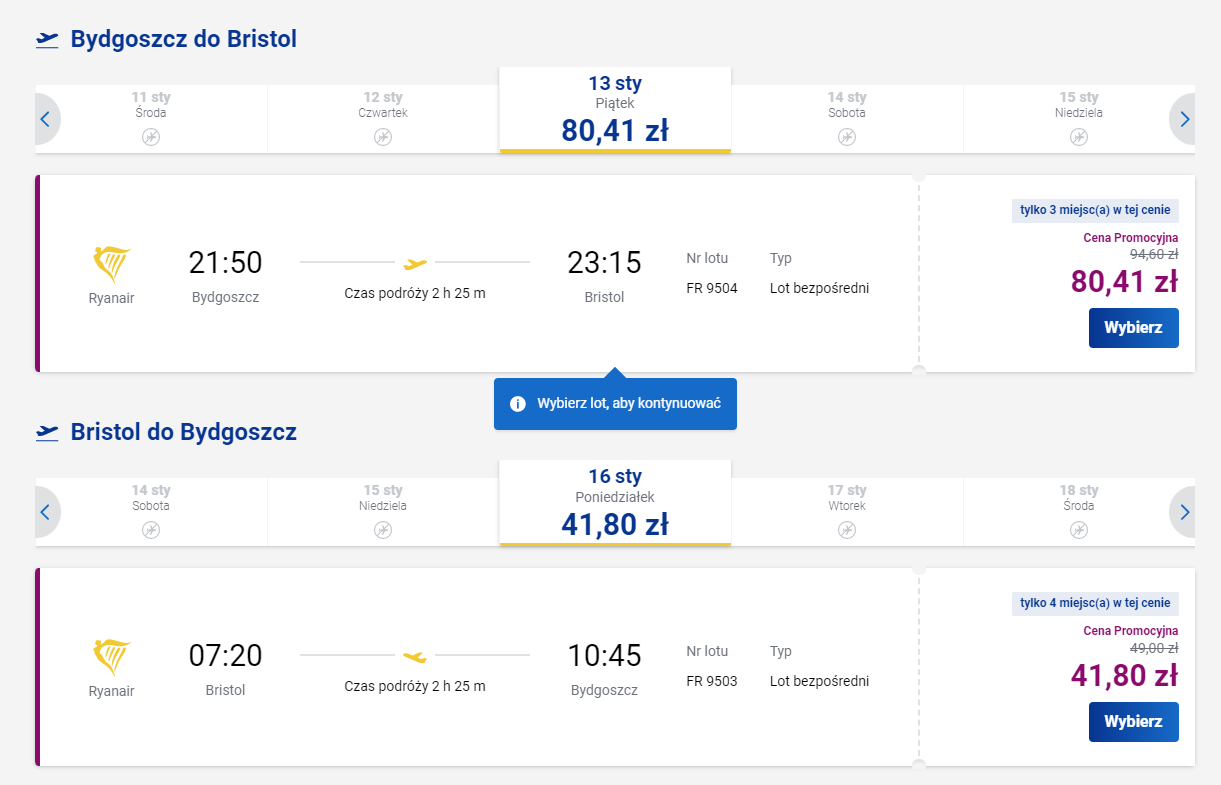Click the 'tylko 4 miejsc(a) w tej cenie' badge
This screenshot has width=1221, height=785.
coord(1095,603)
